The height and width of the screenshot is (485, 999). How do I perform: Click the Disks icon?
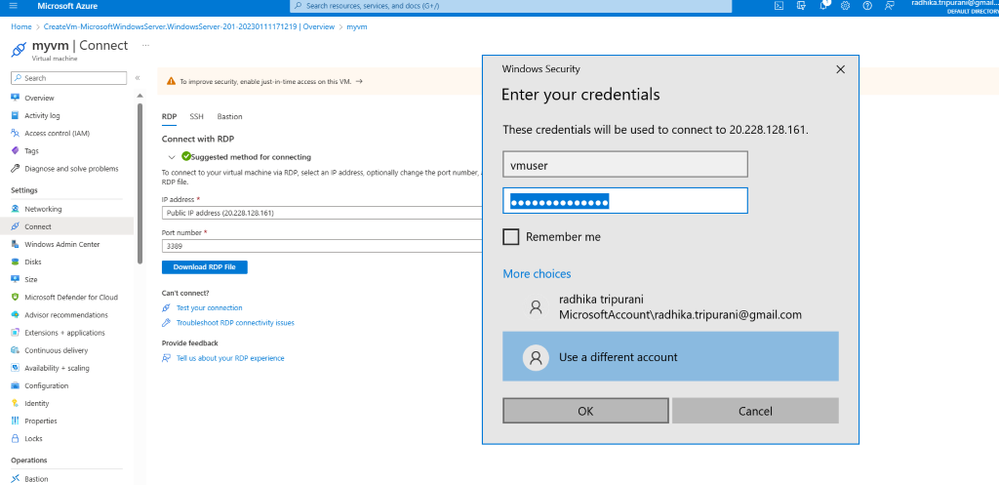tap(15, 262)
